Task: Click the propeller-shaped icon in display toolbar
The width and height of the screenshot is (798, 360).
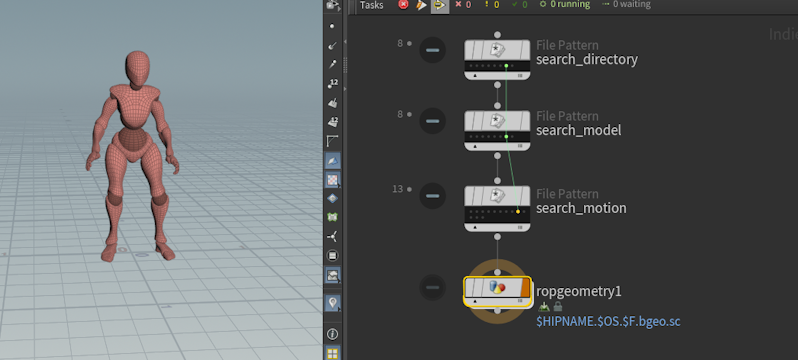Action: coord(333,236)
